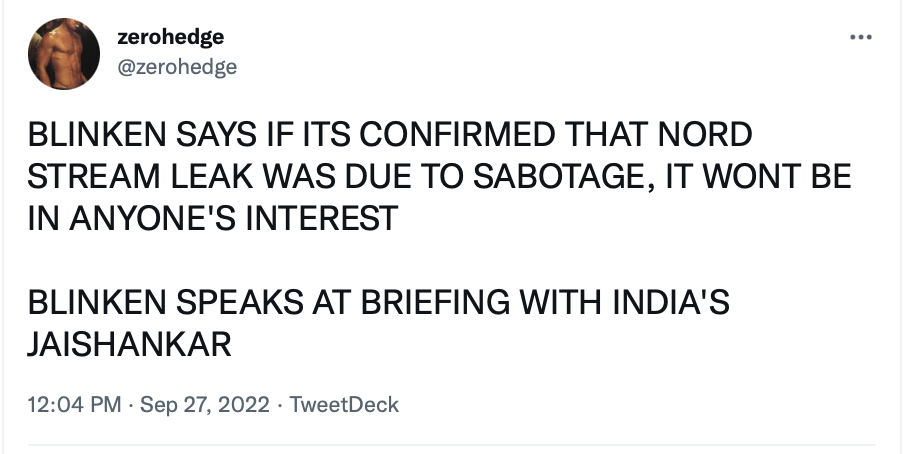
Task: Click the word SABOTAGE in the tweet
Action: click(x=559, y=177)
